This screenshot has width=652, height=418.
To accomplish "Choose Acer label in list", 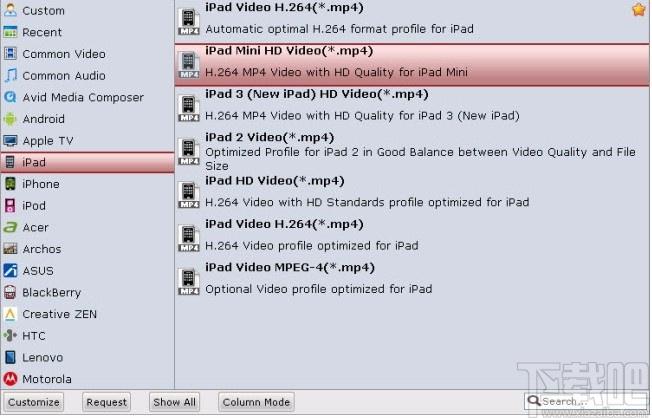I will [x=35, y=228].
